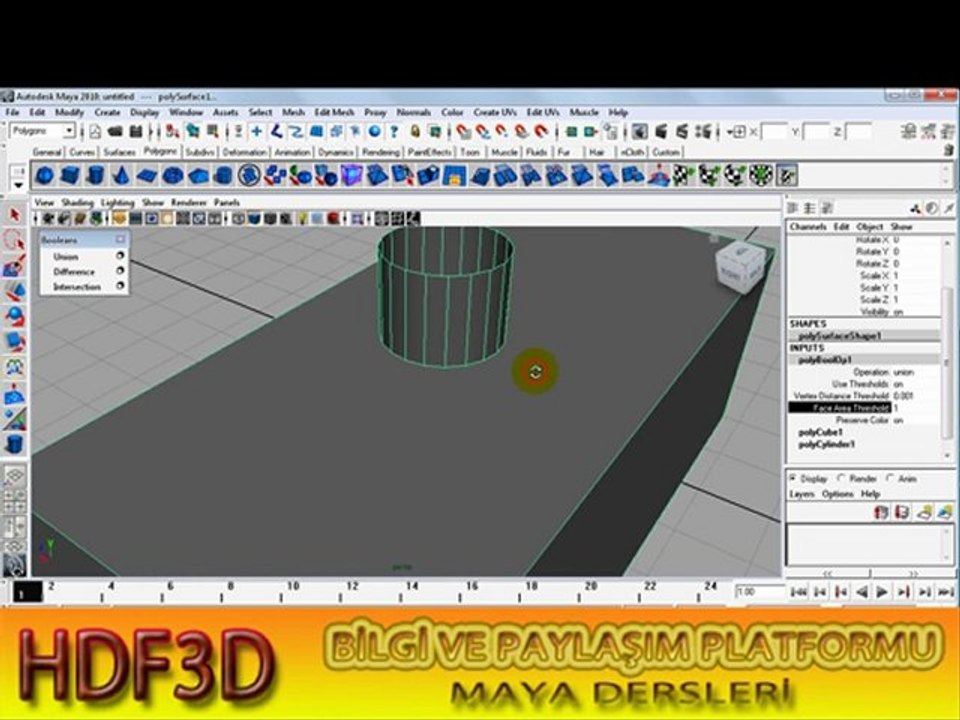Click the Operation union attribute row
Viewport: 960px width, 720px height.
pyautogui.click(x=864, y=372)
